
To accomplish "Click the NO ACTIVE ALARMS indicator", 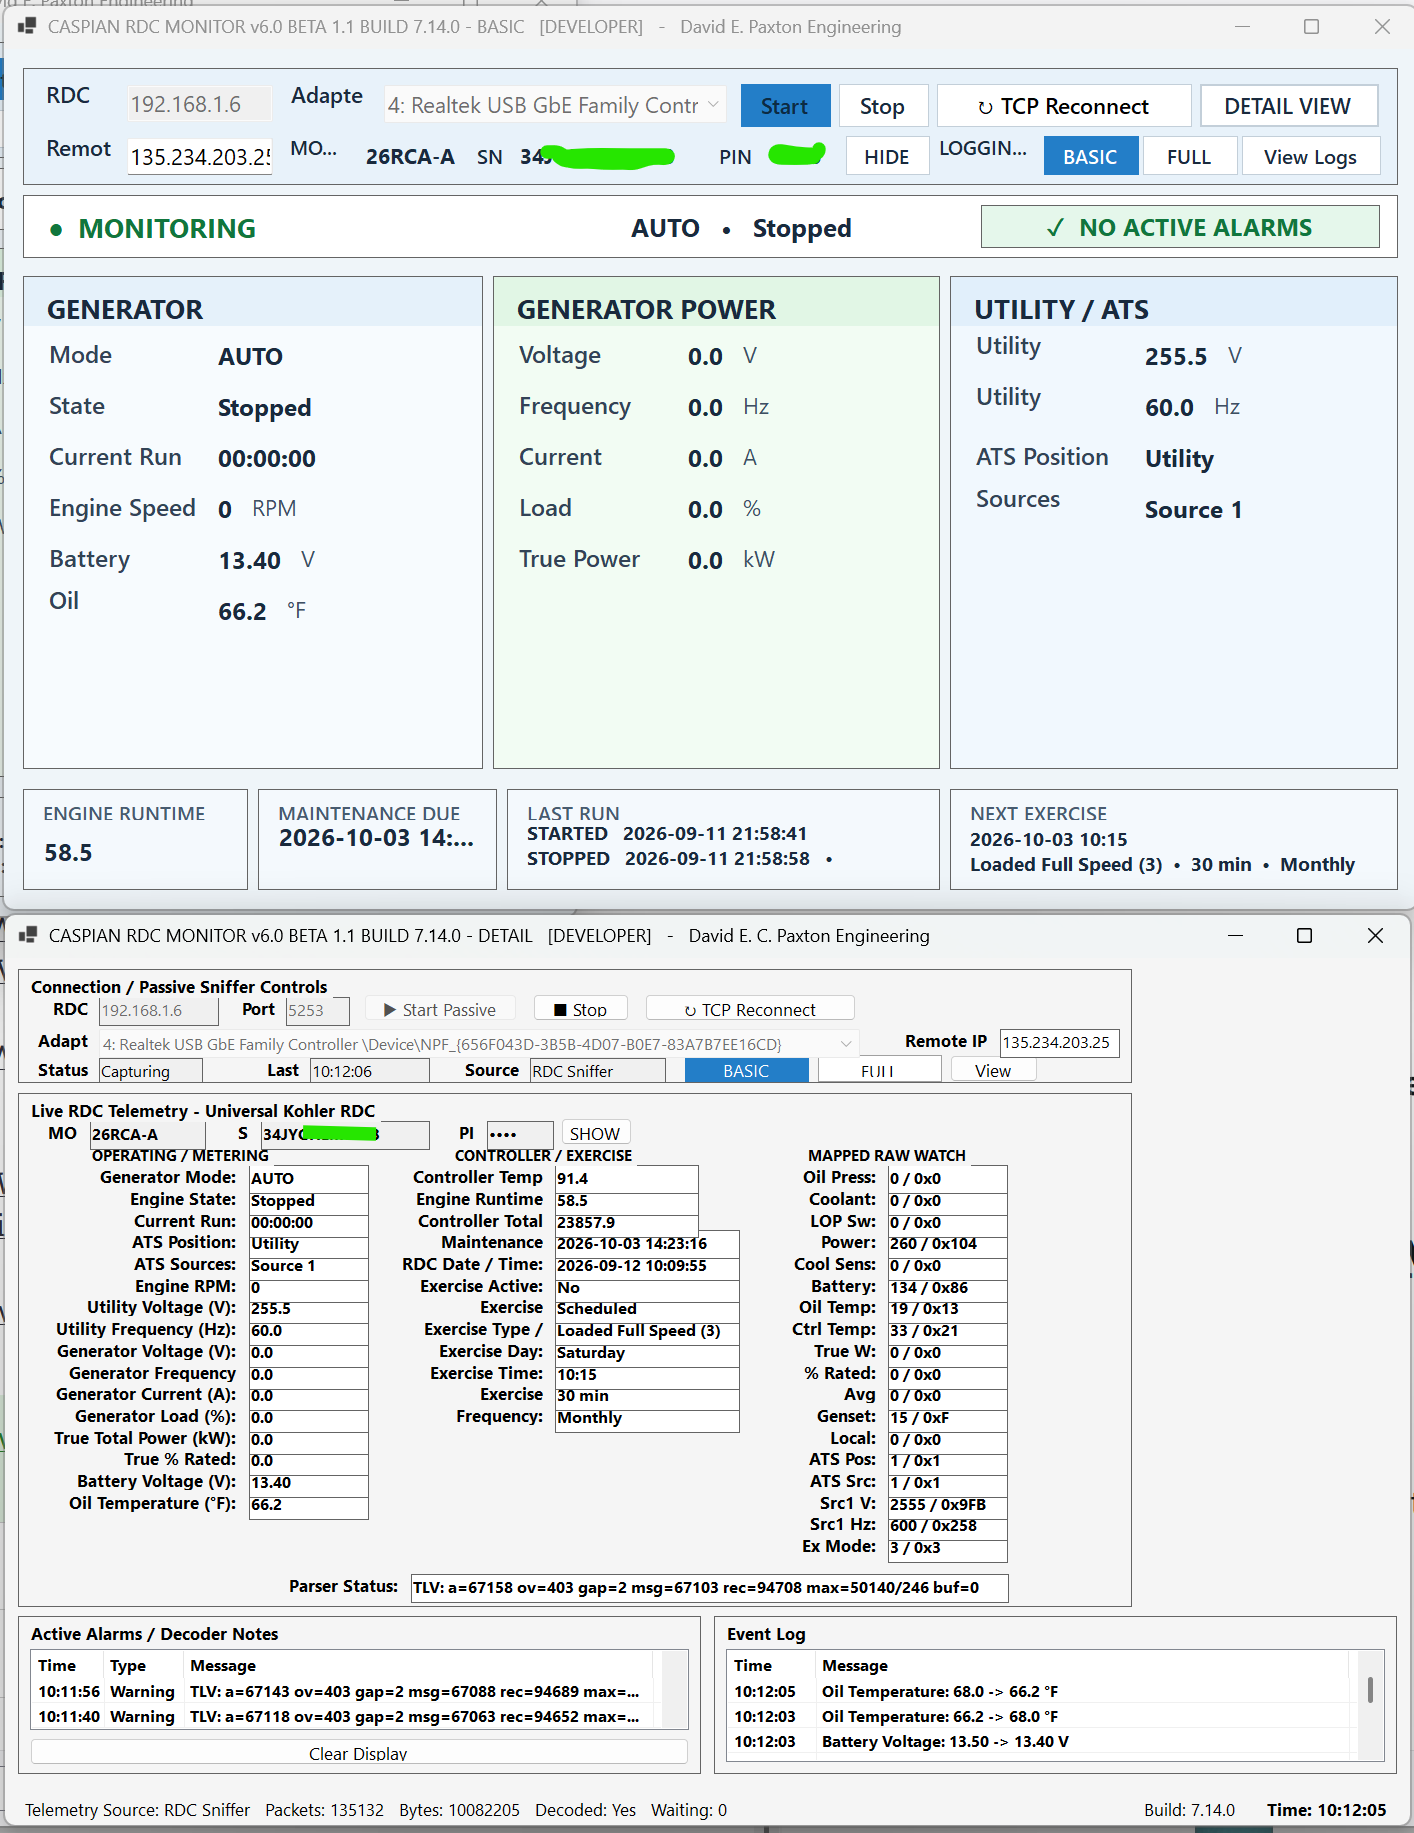I will click(x=1180, y=228).
